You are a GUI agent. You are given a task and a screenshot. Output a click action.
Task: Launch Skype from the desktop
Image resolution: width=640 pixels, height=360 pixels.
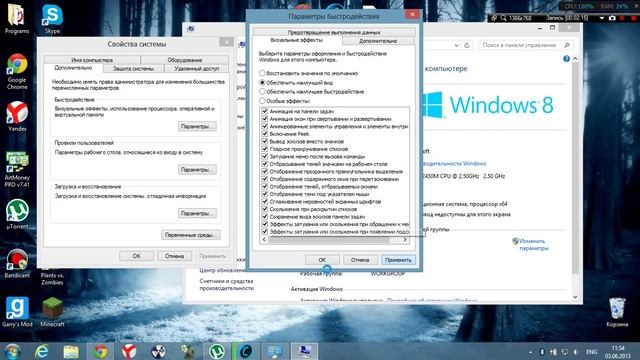coord(52,18)
